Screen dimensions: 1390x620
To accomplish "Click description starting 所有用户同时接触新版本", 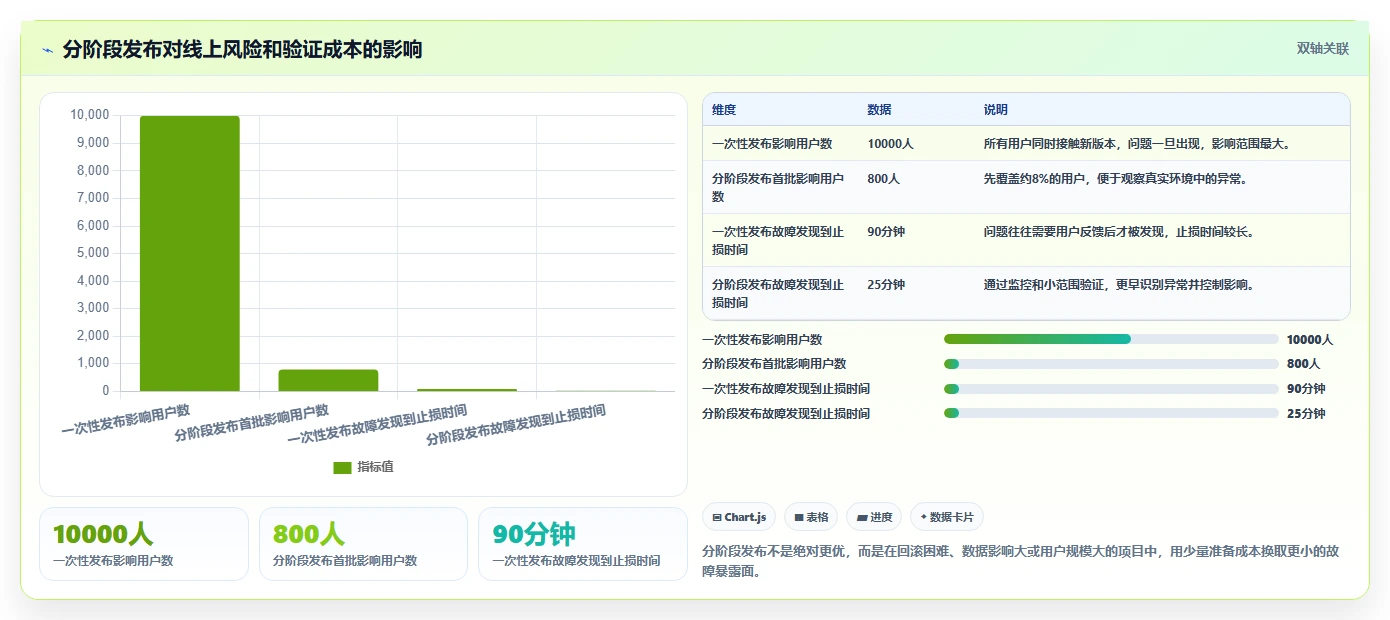I will [x=1138, y=144].
